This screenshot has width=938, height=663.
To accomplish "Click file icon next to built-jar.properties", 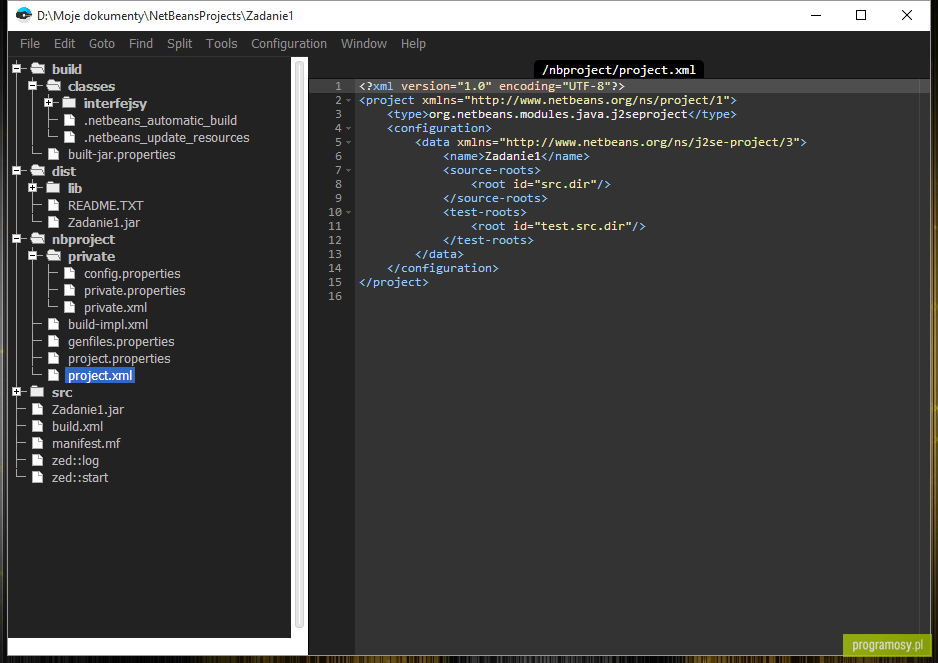I will 53,154.
